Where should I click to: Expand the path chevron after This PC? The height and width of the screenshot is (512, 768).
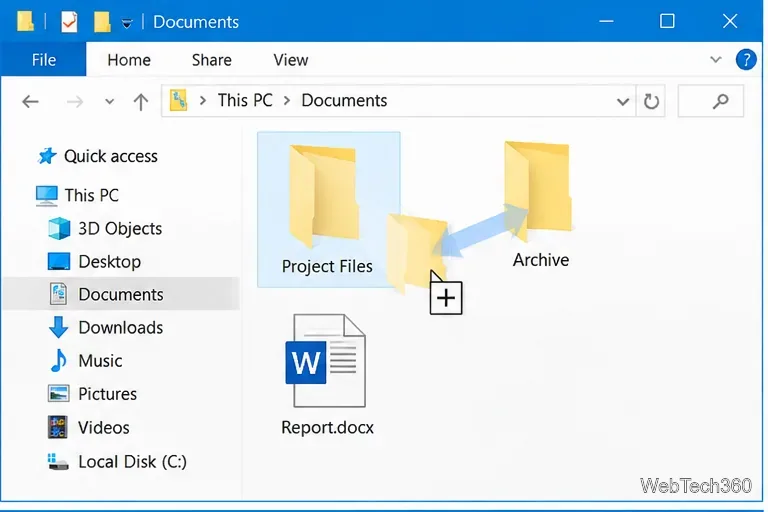(x=287, y=101)
